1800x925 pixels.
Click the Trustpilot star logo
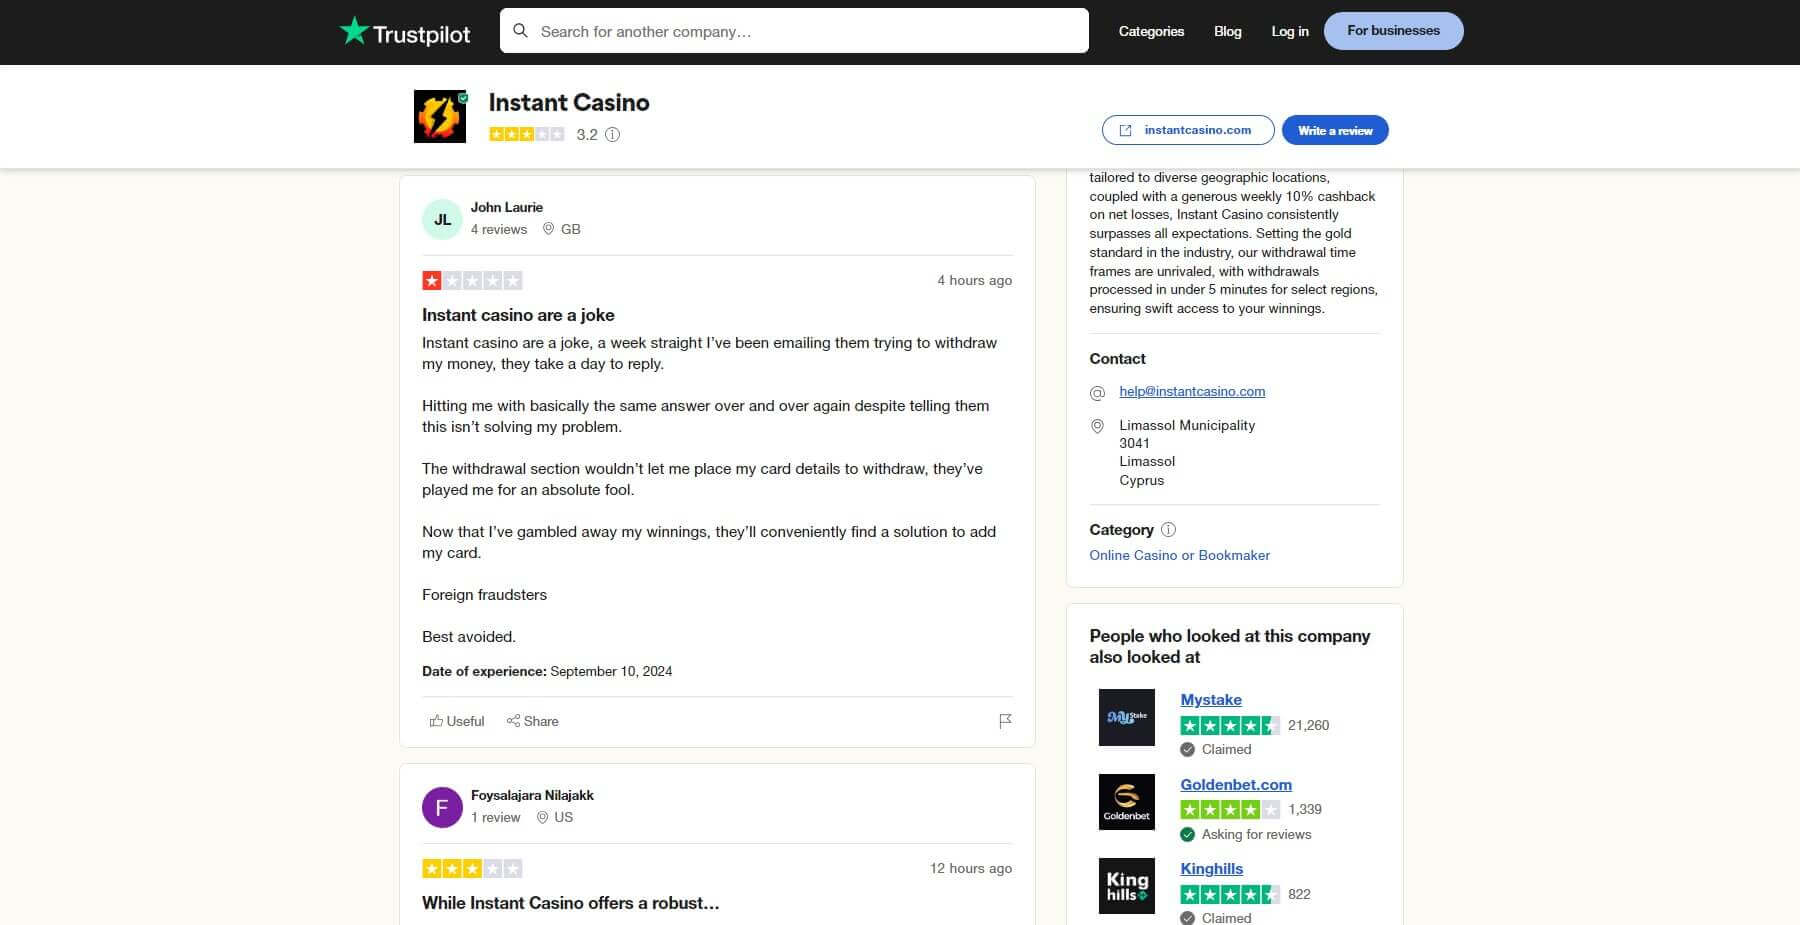click(x=355, y=30)
